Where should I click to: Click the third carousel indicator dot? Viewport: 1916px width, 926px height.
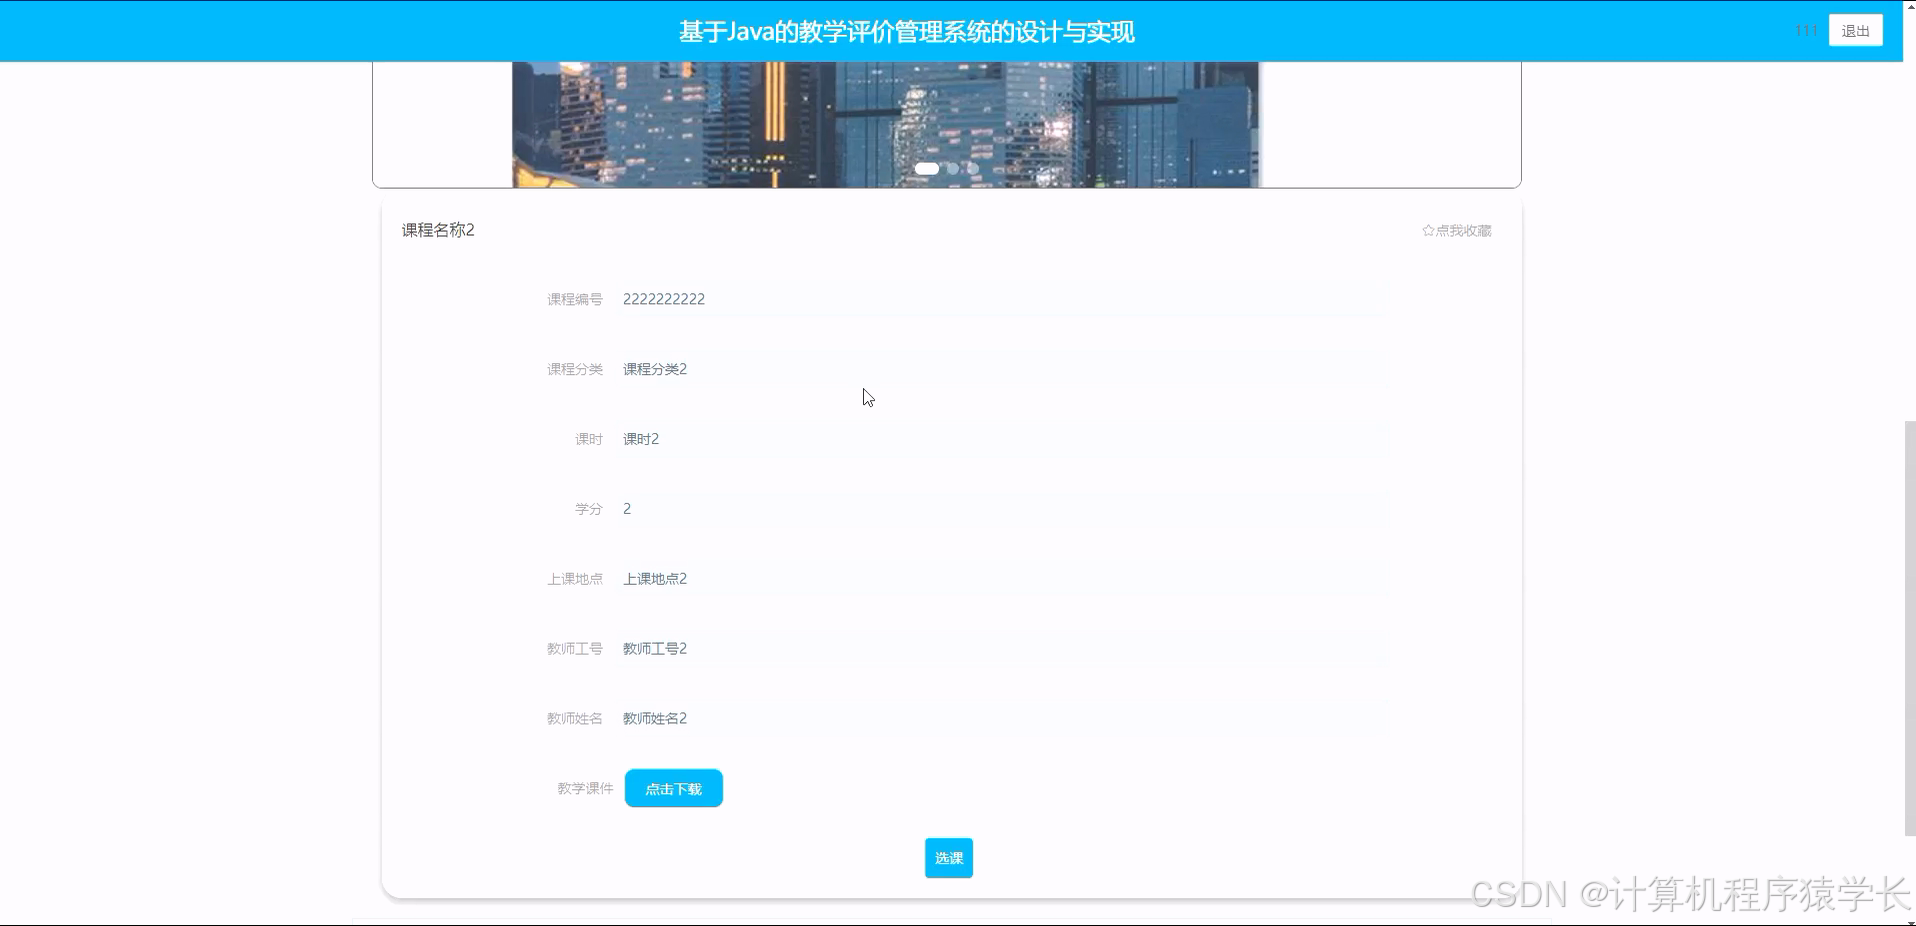(971, 168)
